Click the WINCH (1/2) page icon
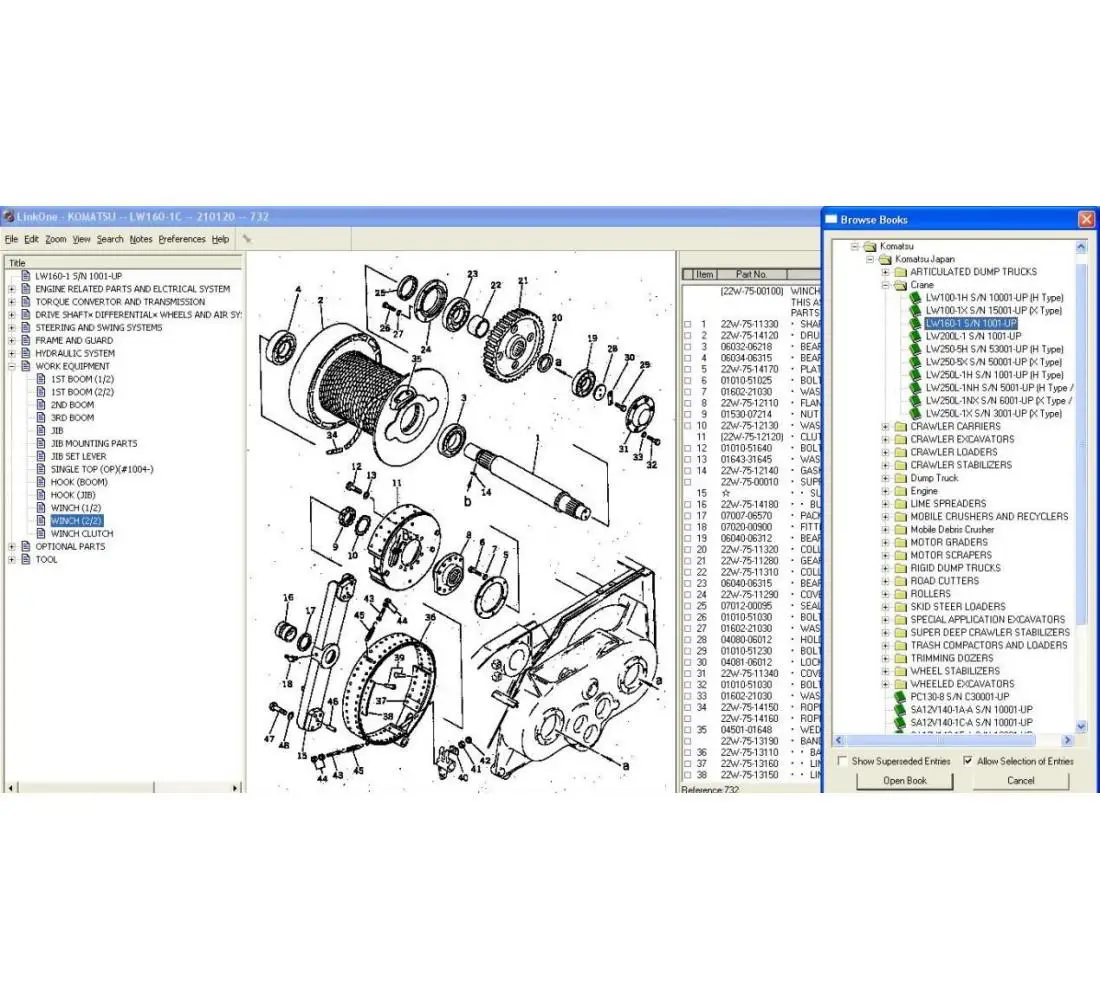Screen dimensions: 1100x1000 (x=41, y=507)
